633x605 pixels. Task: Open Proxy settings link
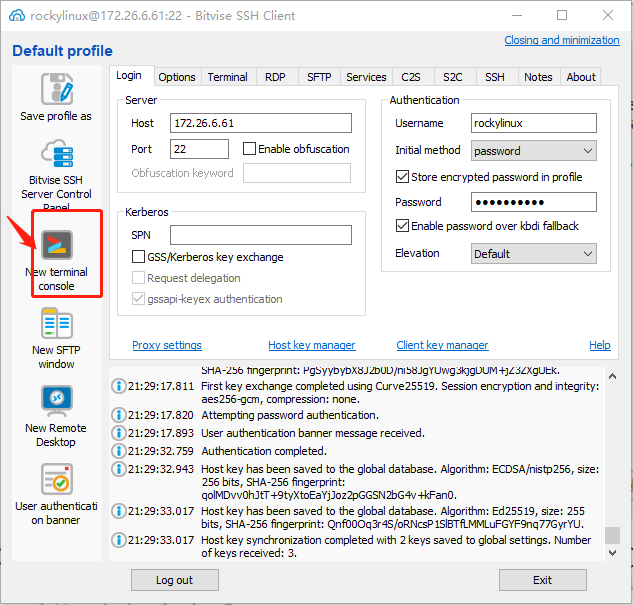167,345
